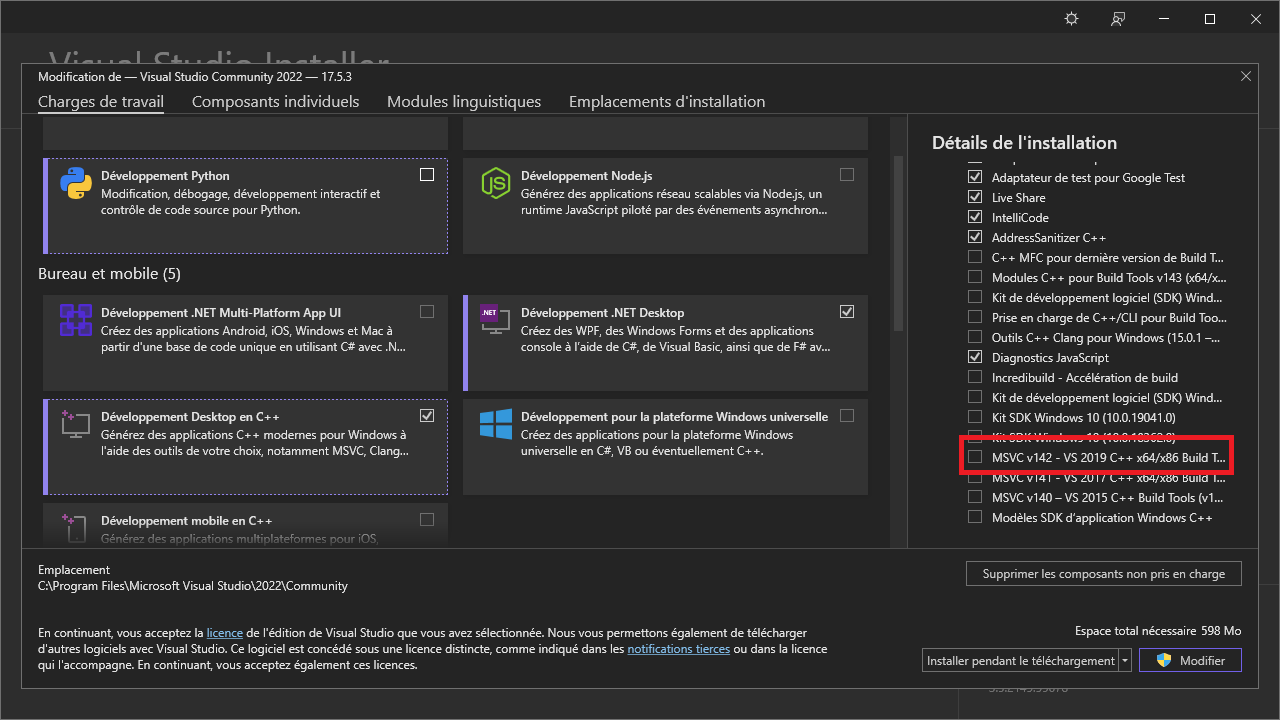Open the Modules linguistiques tab
The height and width of the screenshot is (720, 1280).
point(464,101)
